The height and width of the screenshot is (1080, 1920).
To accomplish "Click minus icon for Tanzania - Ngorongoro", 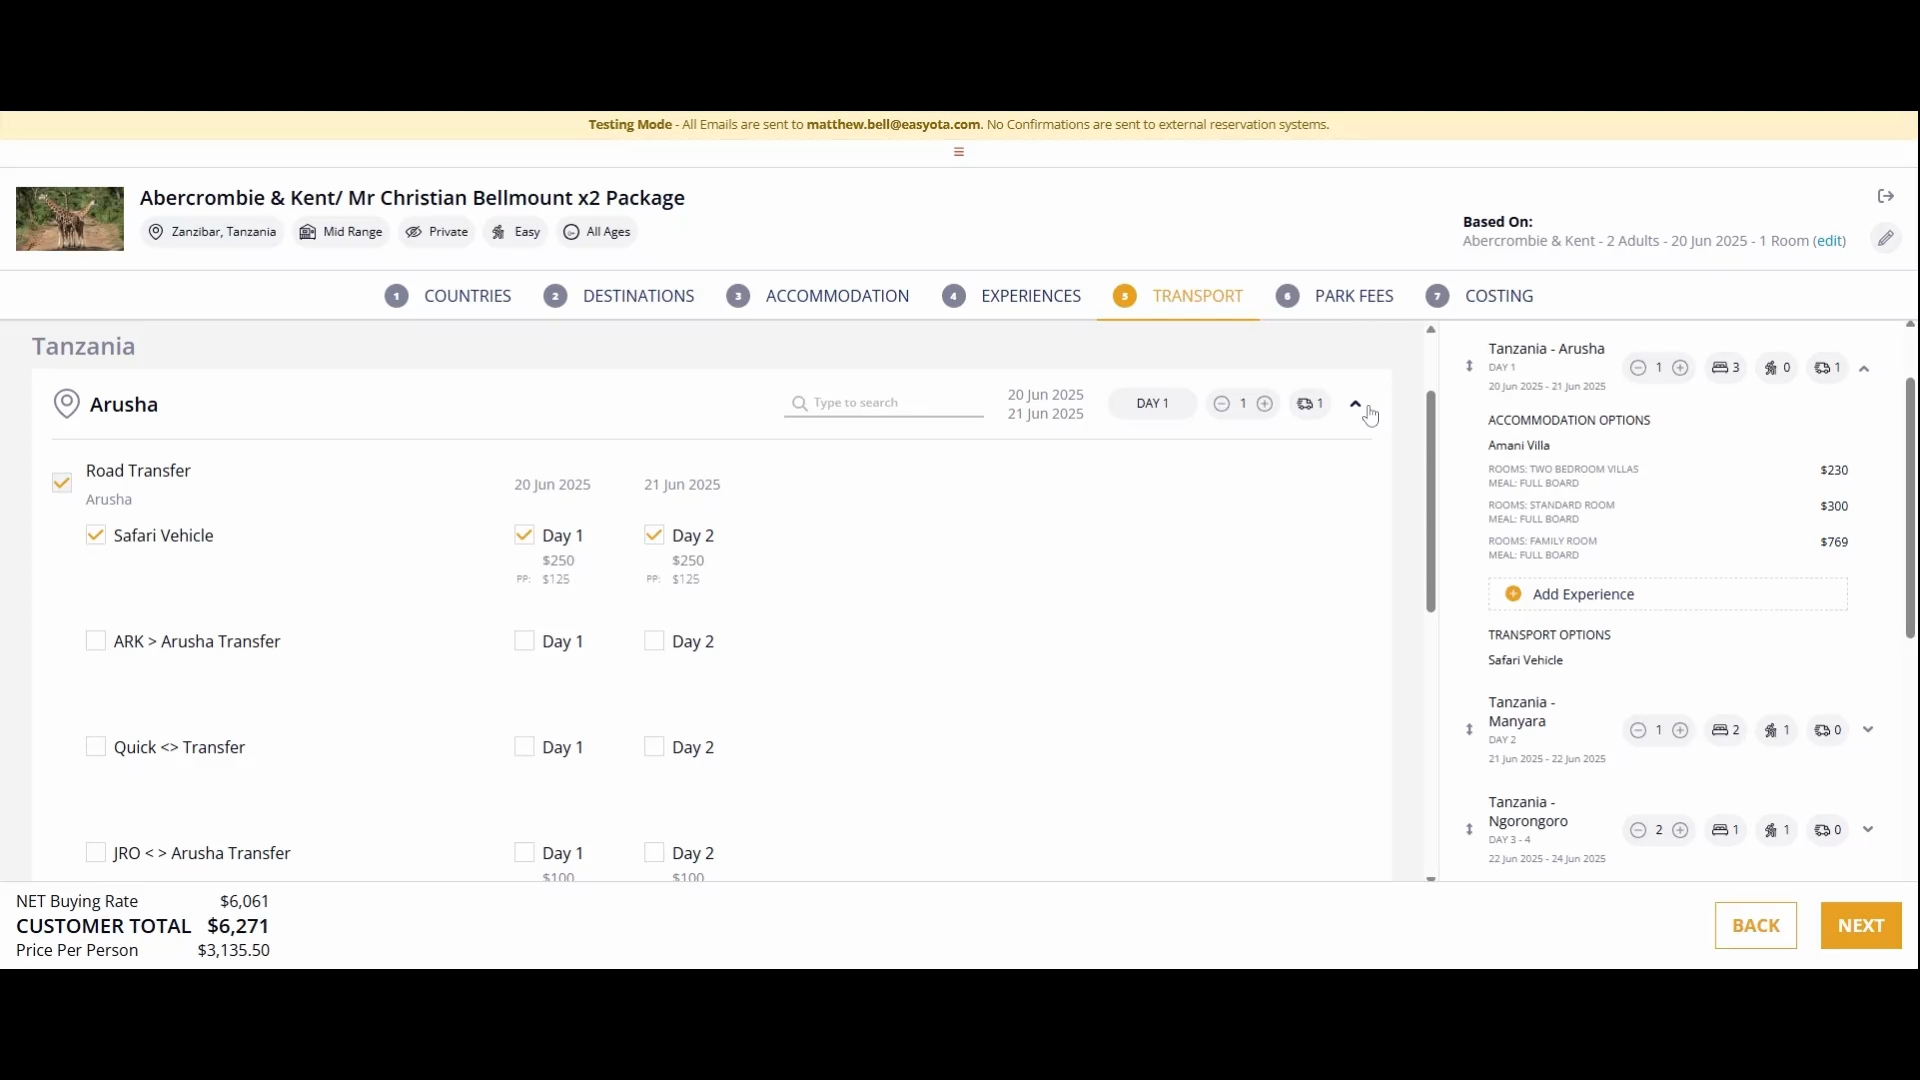I will click(x=1638, y=830).
